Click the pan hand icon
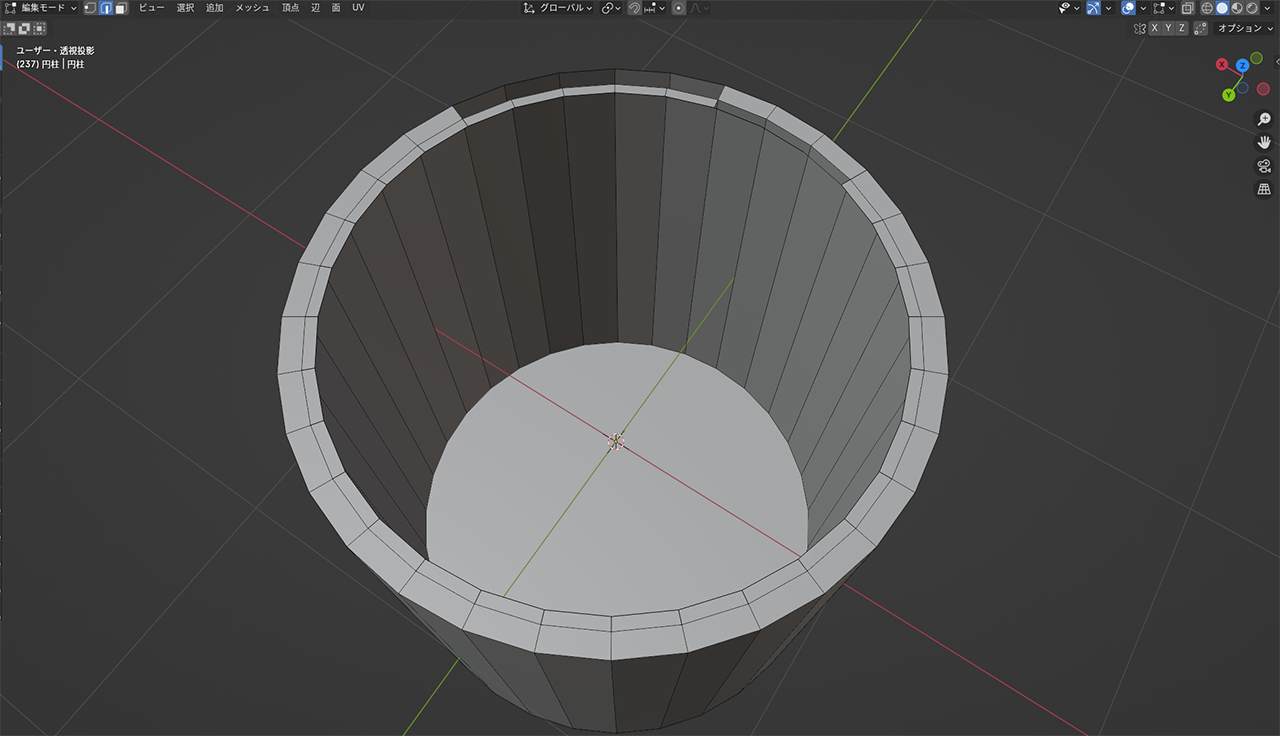 click(x=1264, y=143)
